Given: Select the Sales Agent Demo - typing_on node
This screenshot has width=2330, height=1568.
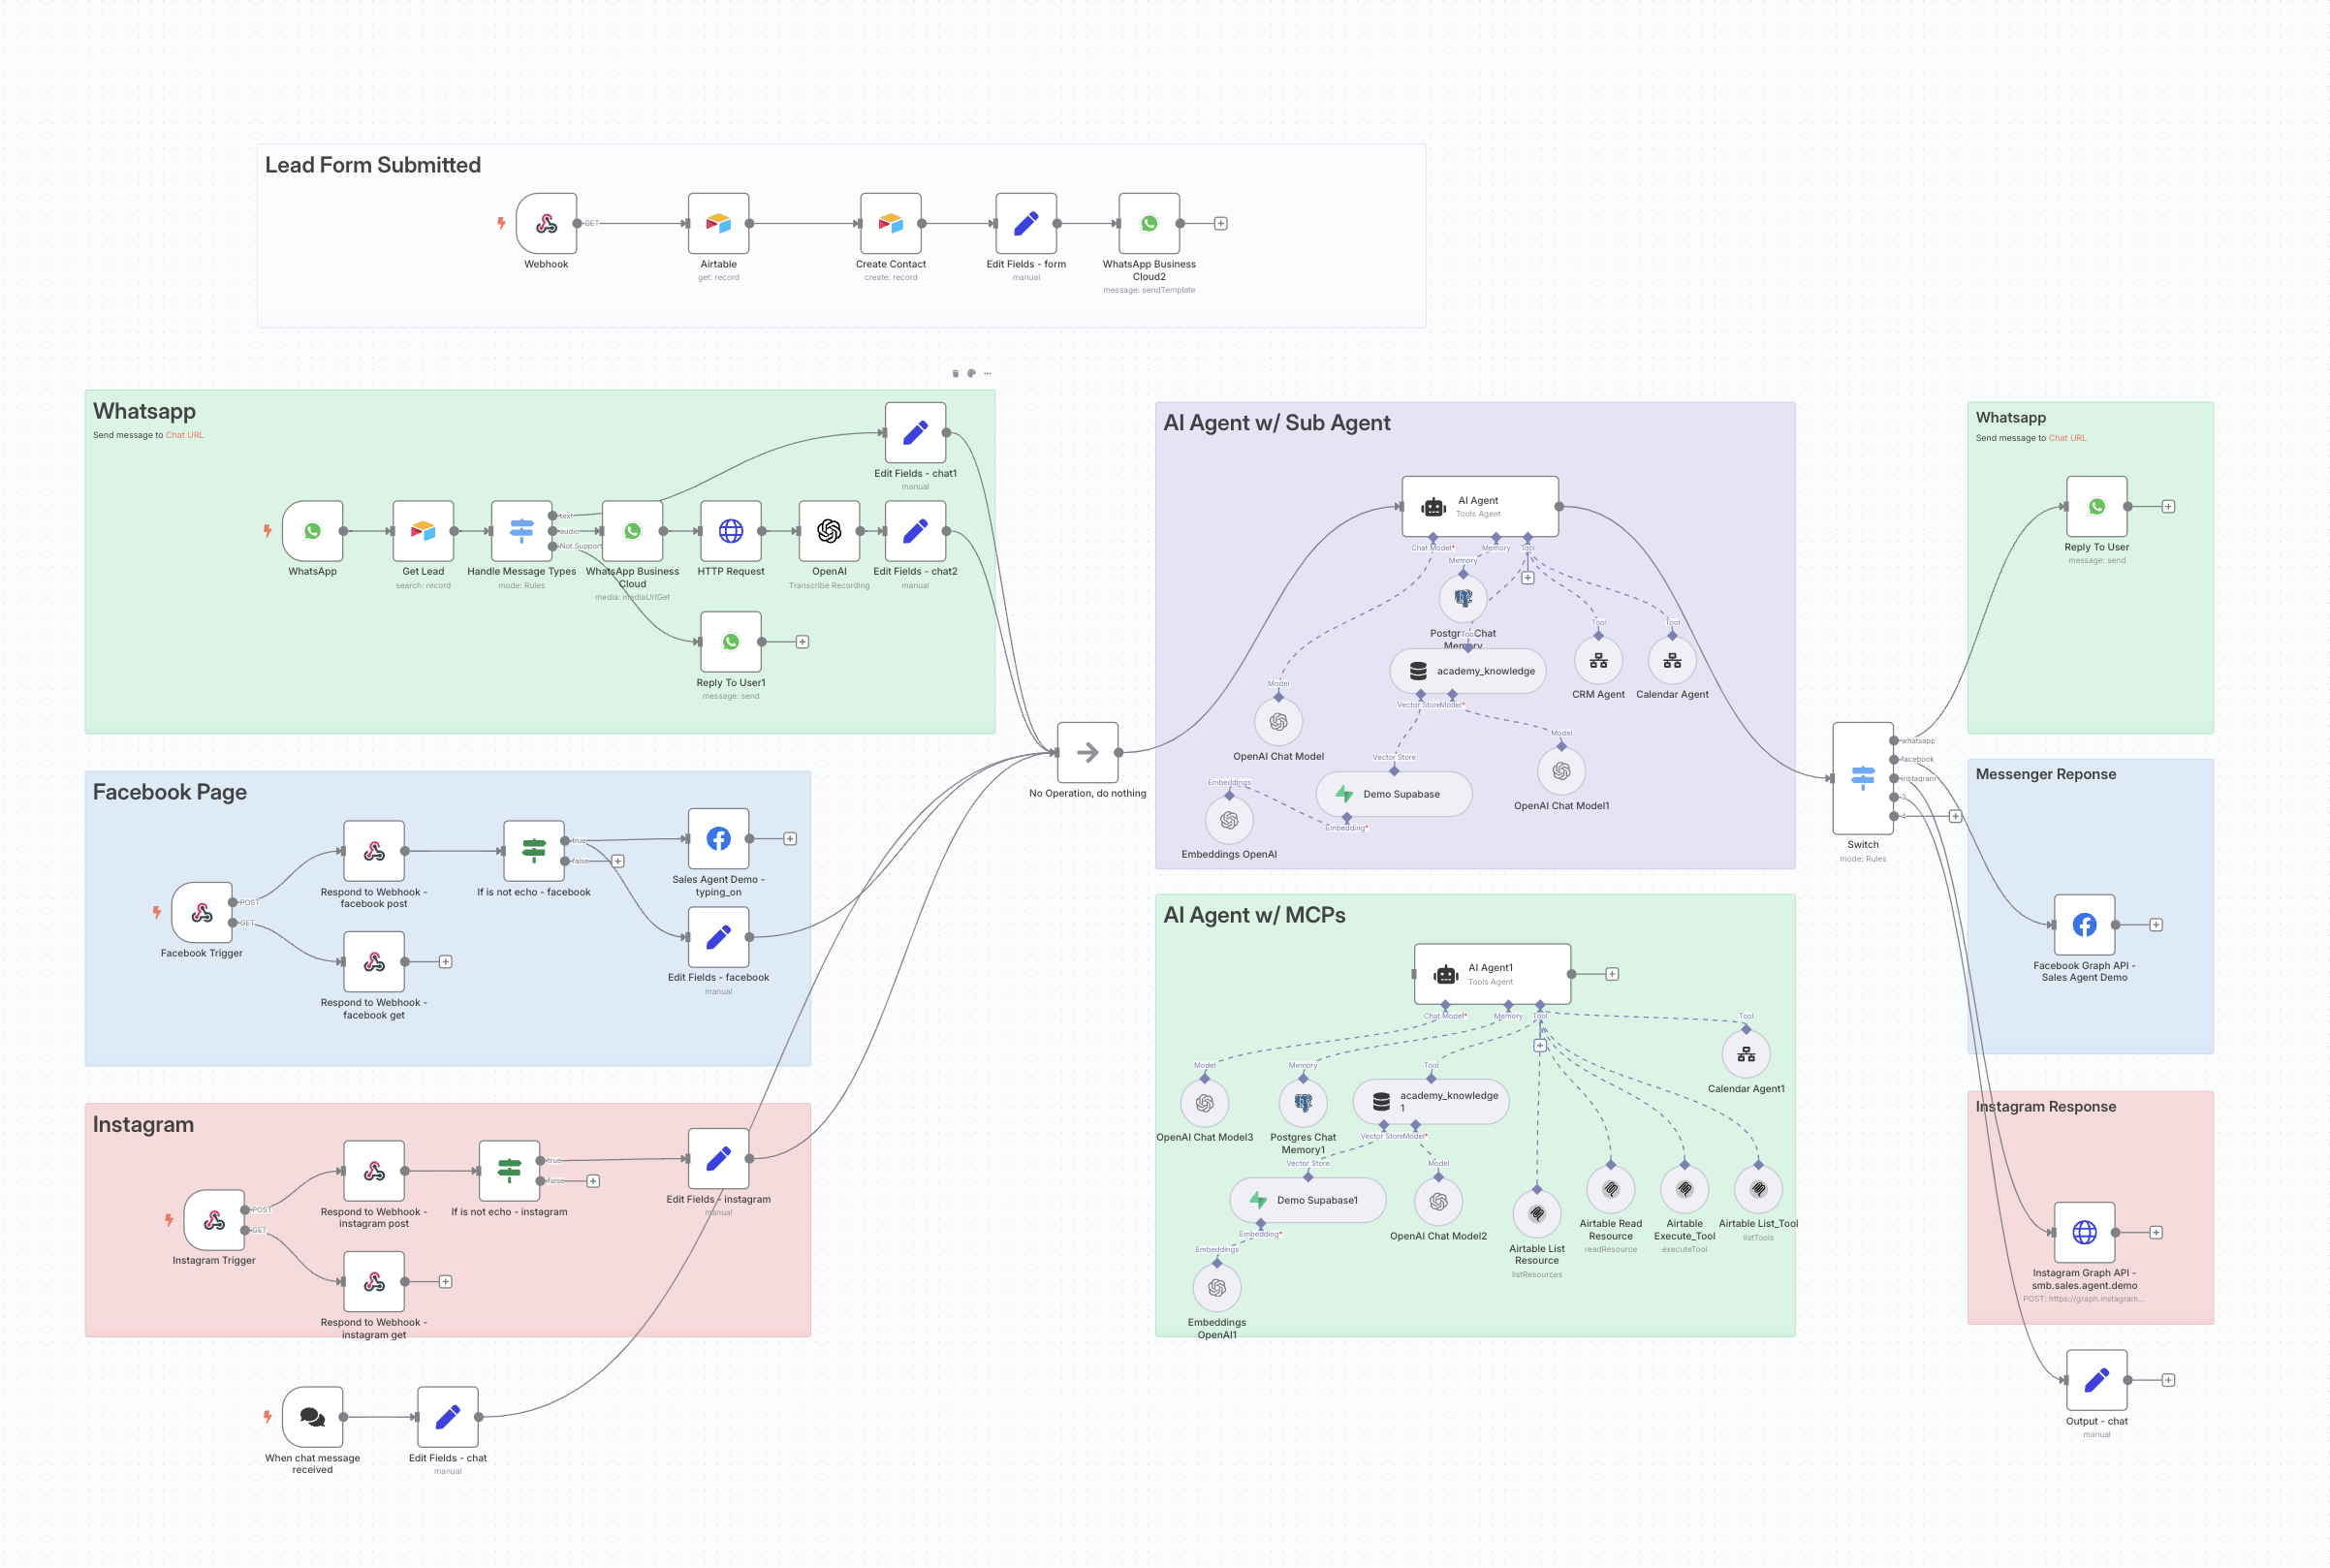Looking at the screenshot, I should pos(718,839).
